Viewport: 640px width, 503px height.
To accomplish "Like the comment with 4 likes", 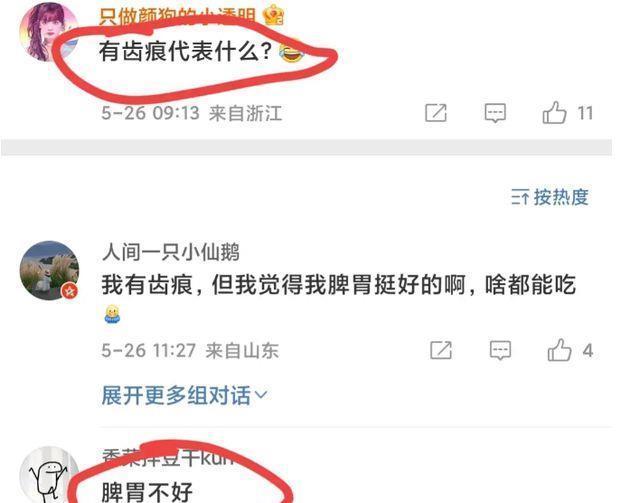I will tap(559, 350).
